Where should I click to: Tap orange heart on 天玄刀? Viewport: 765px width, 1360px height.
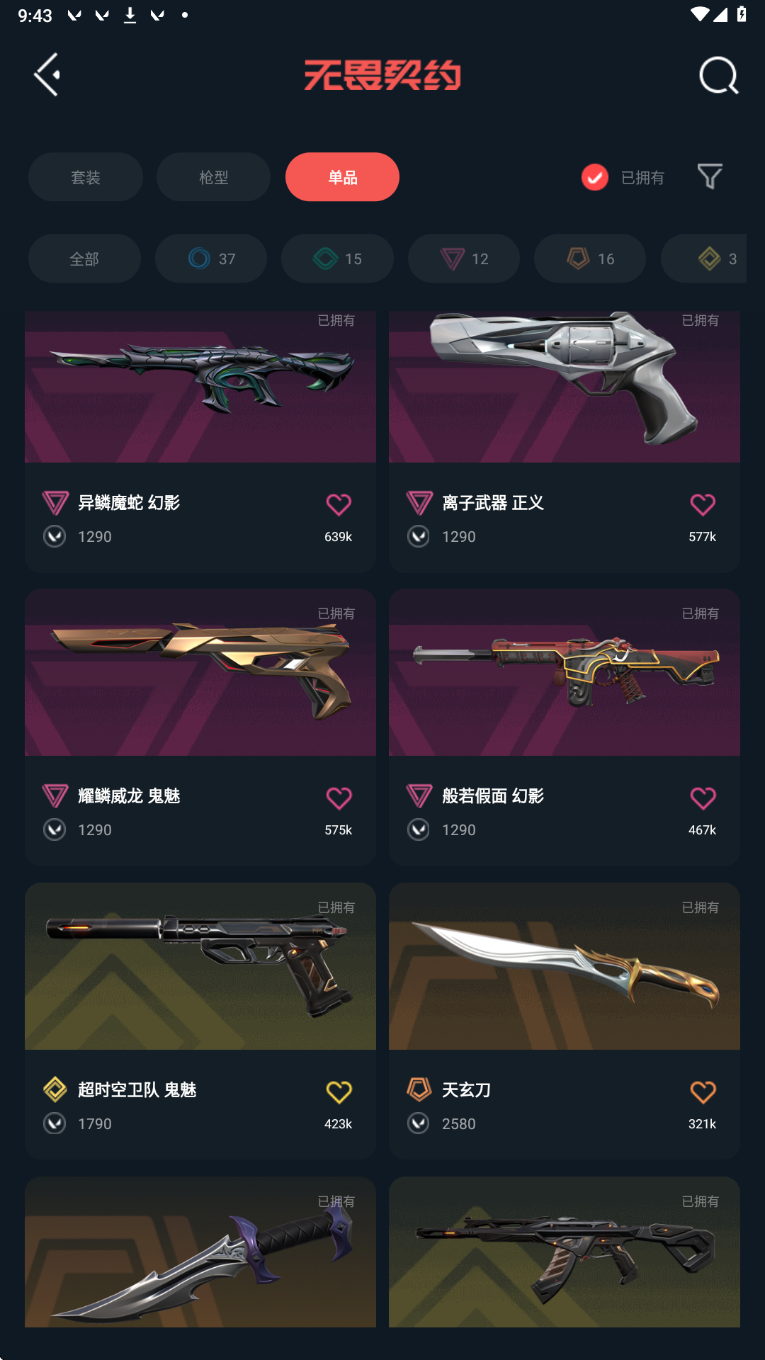(x=703, y=1091)
